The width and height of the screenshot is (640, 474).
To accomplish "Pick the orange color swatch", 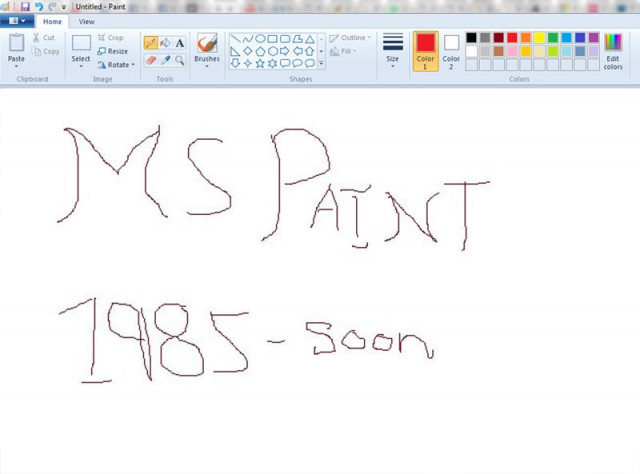I will point(526,38).
